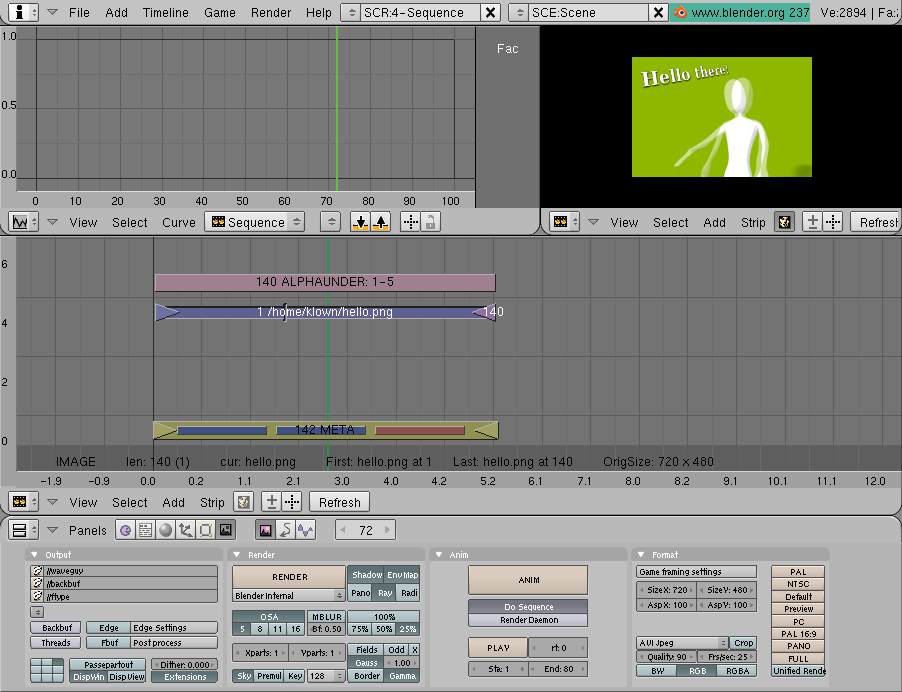Toggle image preview icon in the preview window header

pos(784,222)
